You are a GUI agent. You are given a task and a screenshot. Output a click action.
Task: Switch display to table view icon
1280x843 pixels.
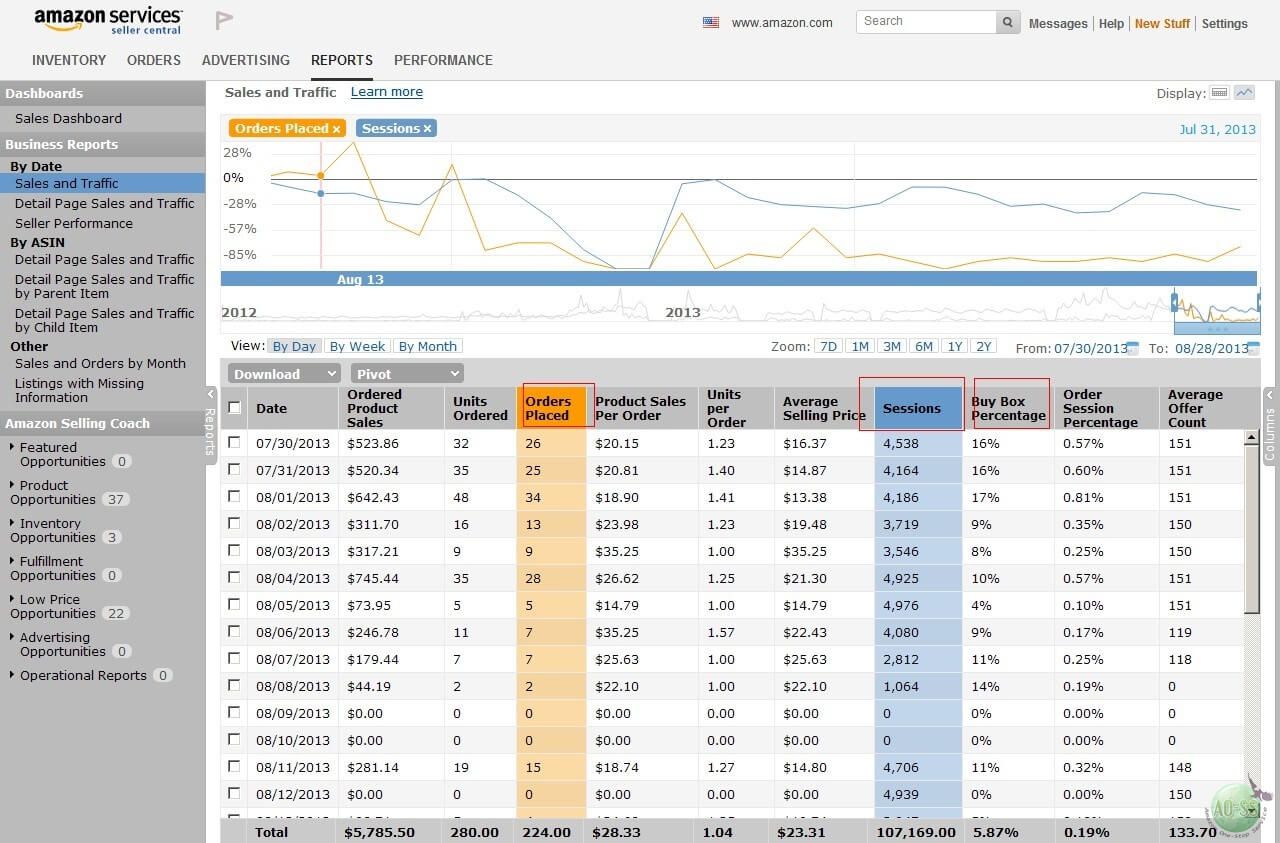1219,93
